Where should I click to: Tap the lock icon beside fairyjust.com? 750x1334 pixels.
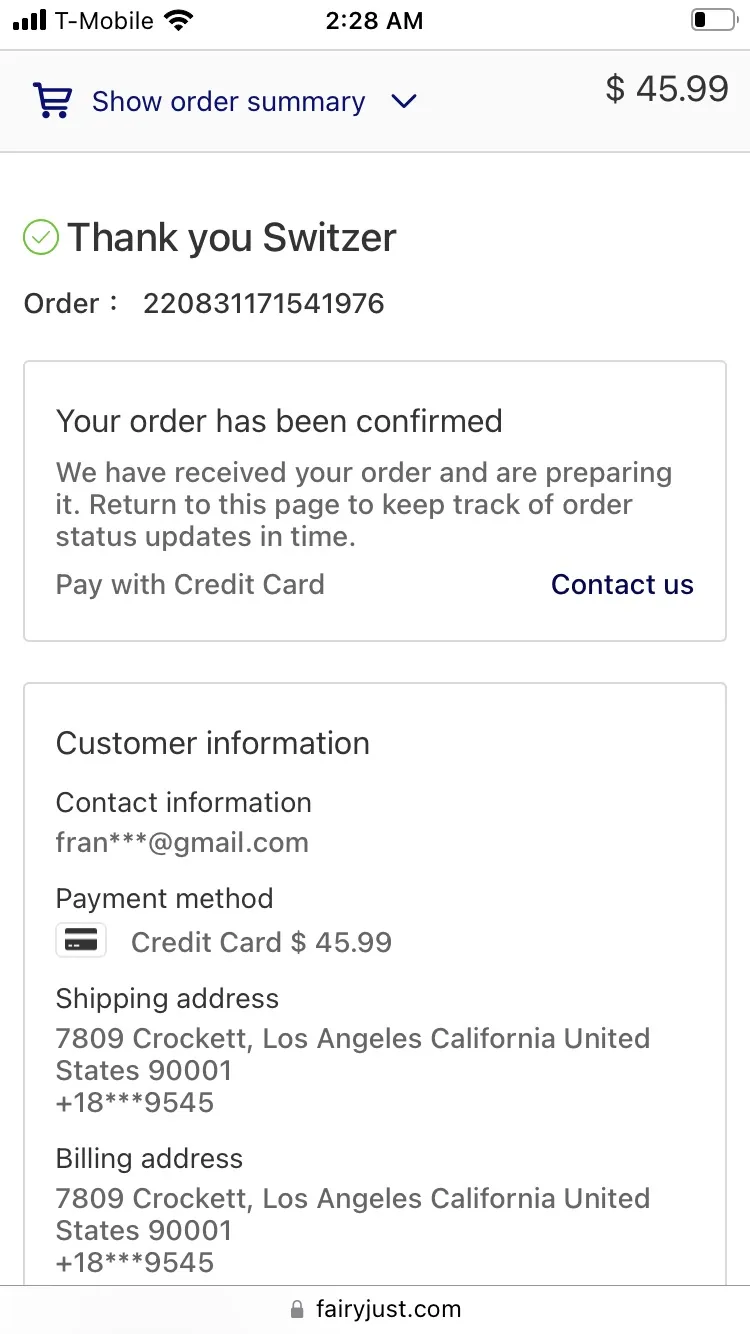pos(296,1309)
